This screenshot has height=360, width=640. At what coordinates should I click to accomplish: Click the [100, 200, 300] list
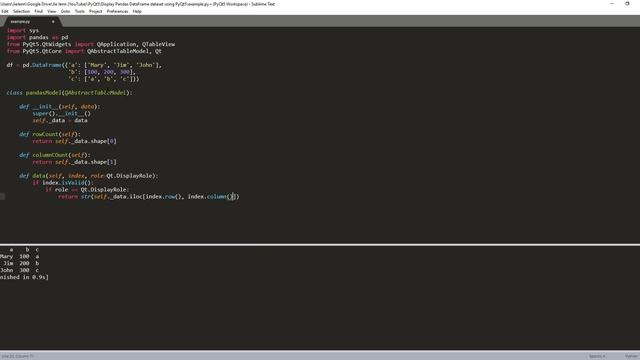click(109, 72)
